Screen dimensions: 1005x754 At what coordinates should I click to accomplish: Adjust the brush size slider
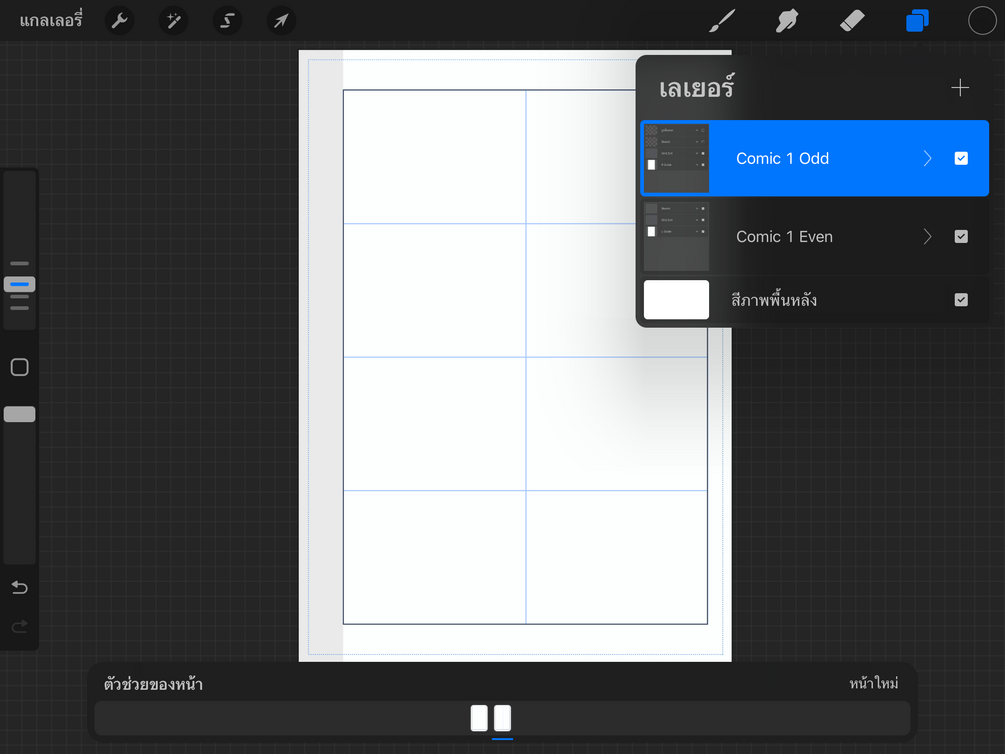tap(18, 284)
